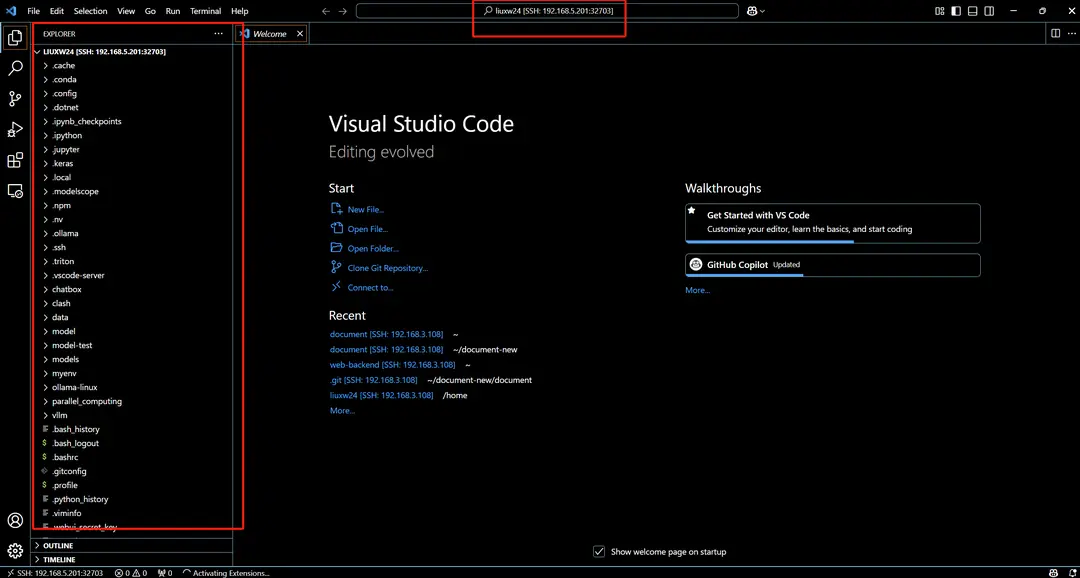Image resolution: width=1080 pixels, height=578 pixels.
Task: Open the Remote Explorer view icon
Action: click(x=14, y=191)
